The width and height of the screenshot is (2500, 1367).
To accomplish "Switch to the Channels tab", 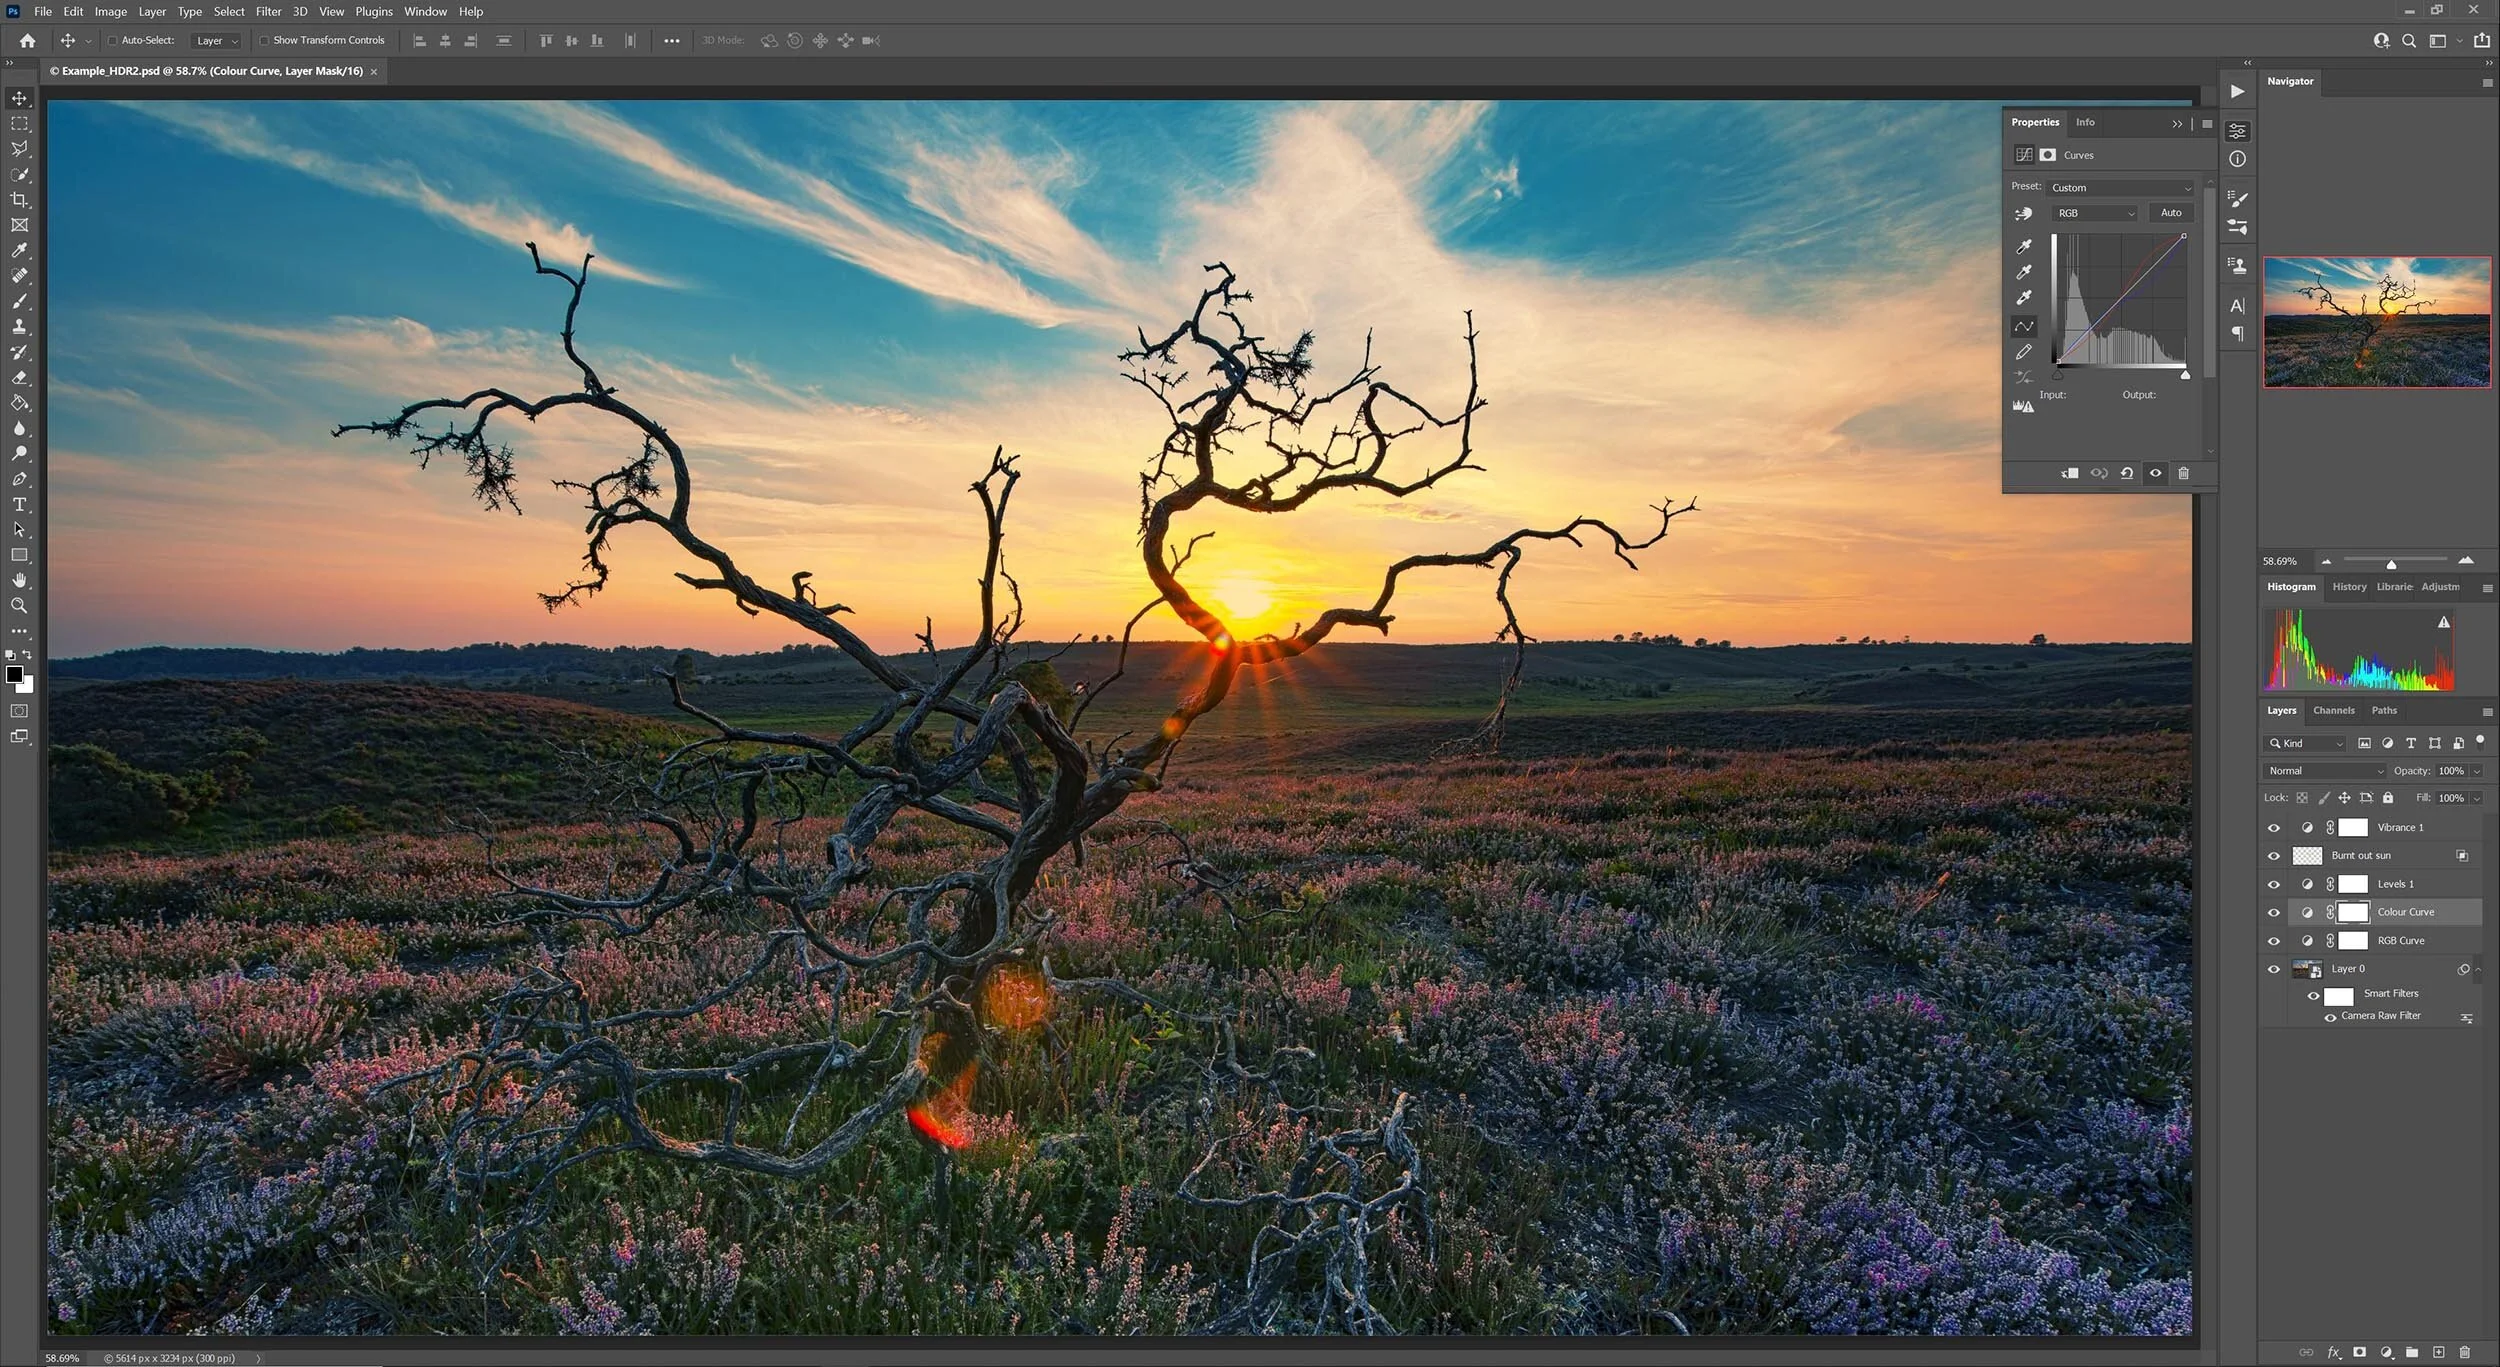I will pyautogui.click(x=2334, y=710).
